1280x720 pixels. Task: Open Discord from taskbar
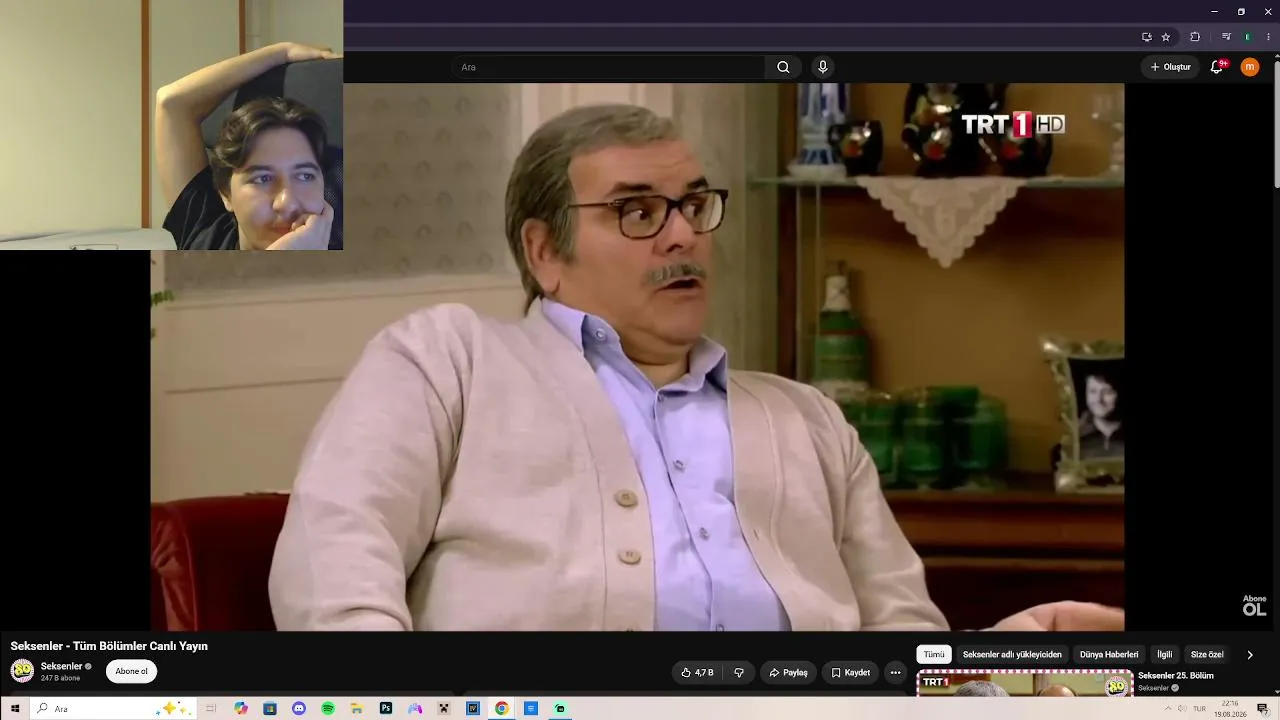point(299,709)
